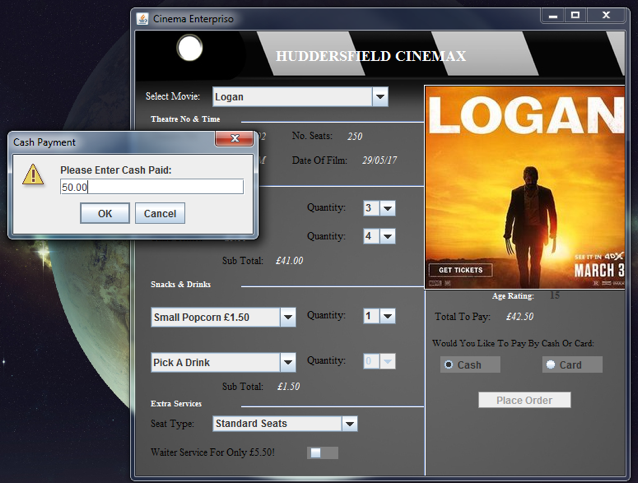Viewport: 638px width, 483px height.
Task: Cancel the Cash Payment dialog
Action: pos(160,213)
